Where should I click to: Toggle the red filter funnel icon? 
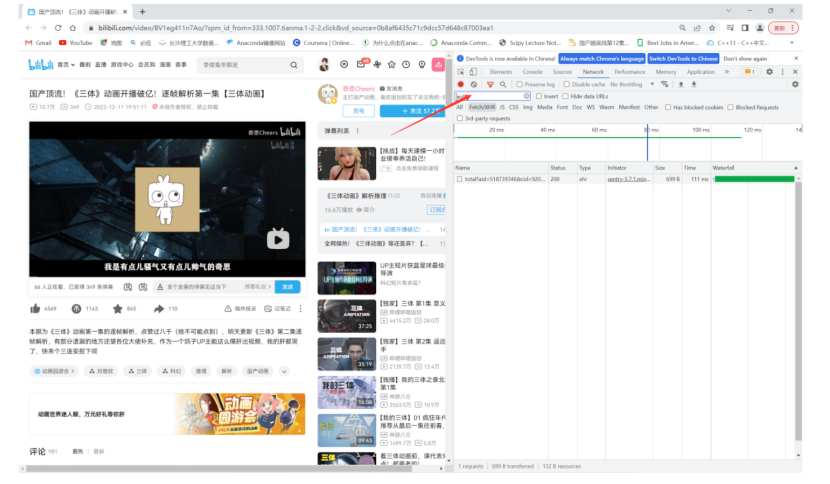[490, 84]
